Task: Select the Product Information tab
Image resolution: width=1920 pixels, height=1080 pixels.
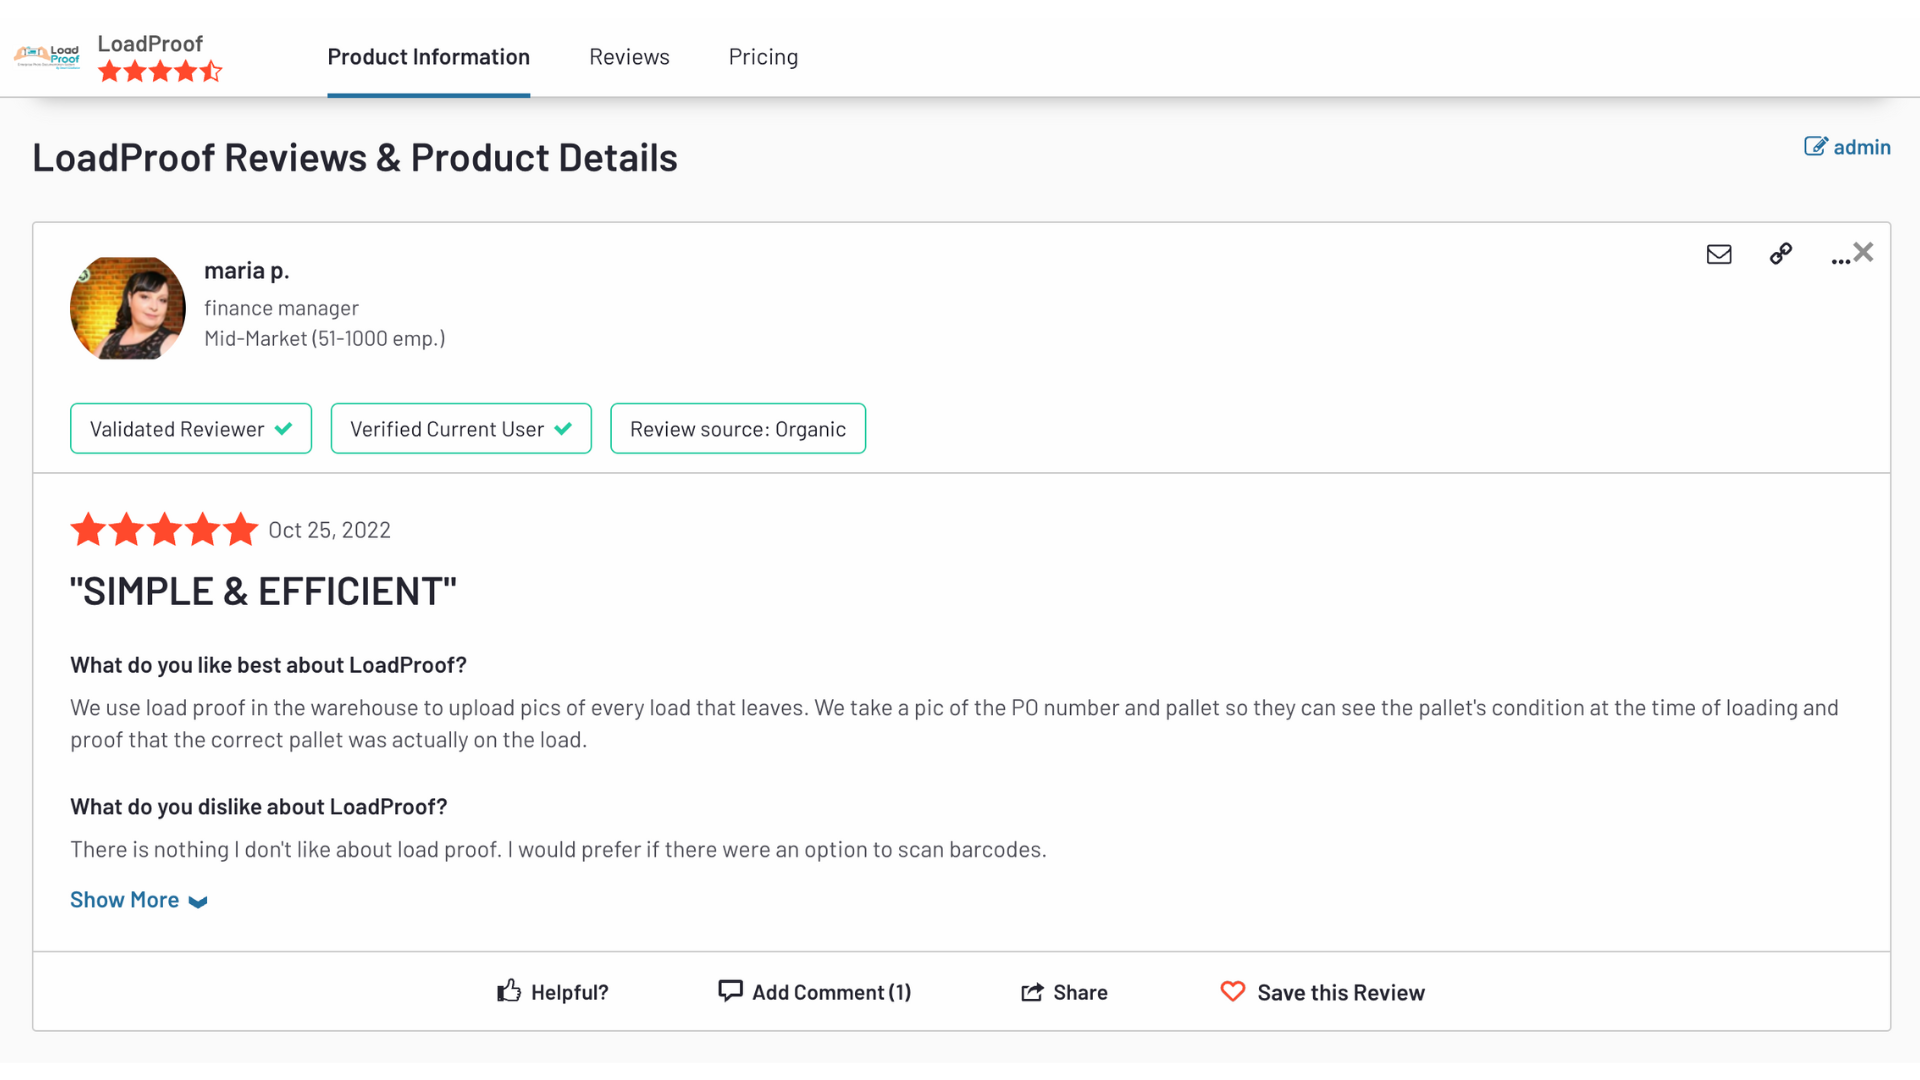Action: (429, 57)
